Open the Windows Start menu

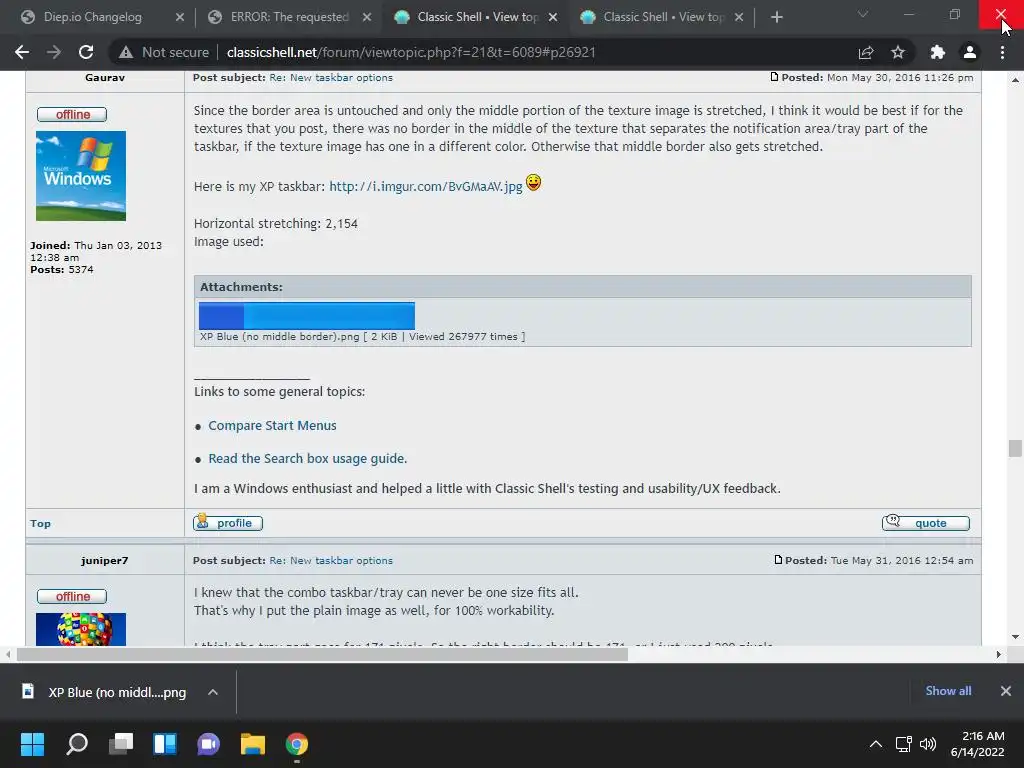click(x=32, y=744)
